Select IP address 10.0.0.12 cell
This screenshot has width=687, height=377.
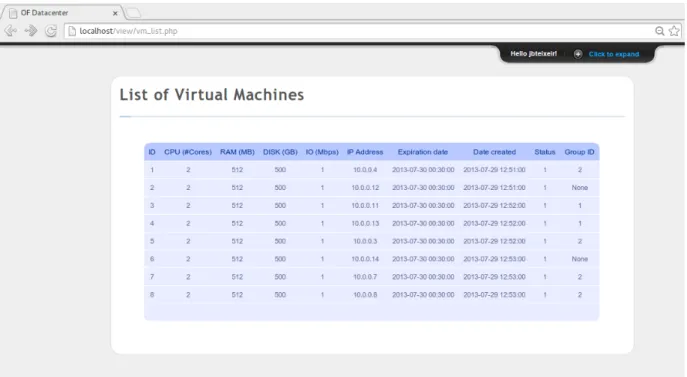[365, 188]
